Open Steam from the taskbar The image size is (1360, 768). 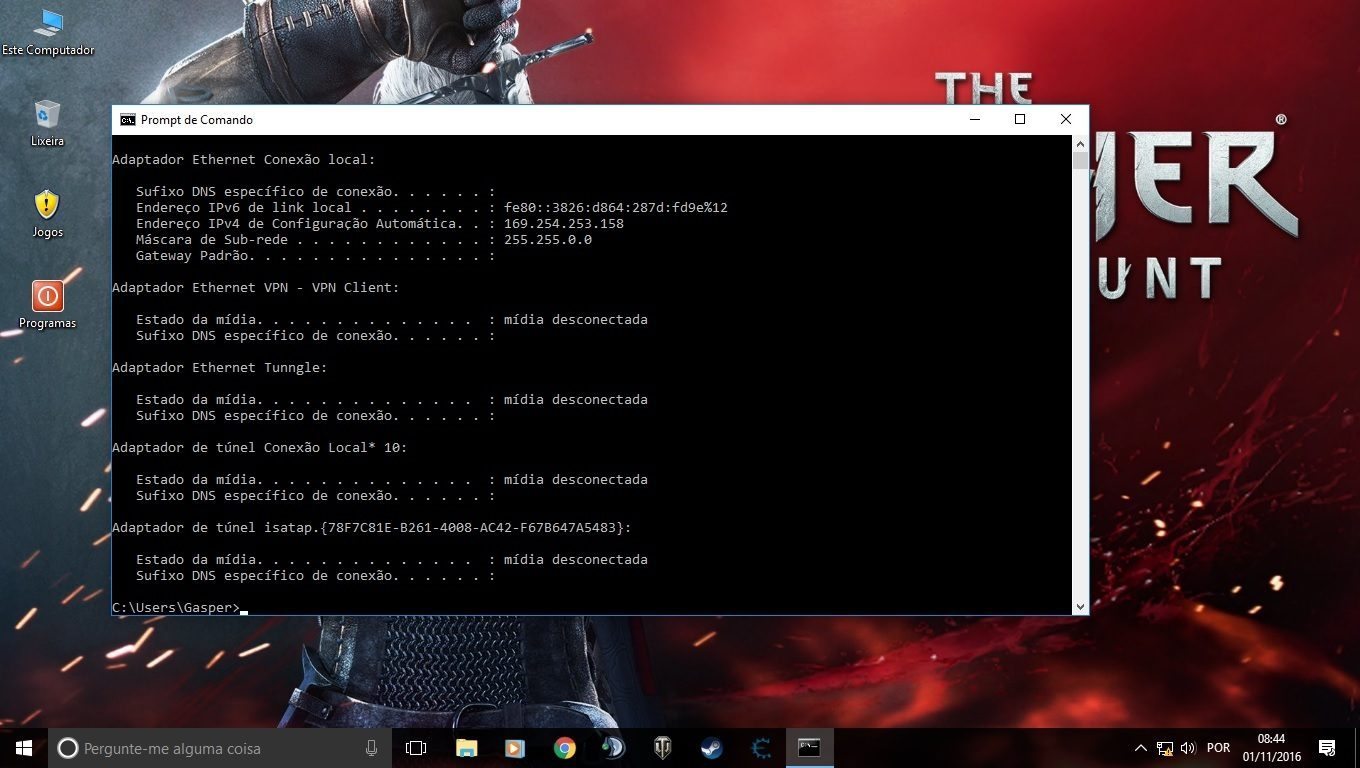click(711, 748)
